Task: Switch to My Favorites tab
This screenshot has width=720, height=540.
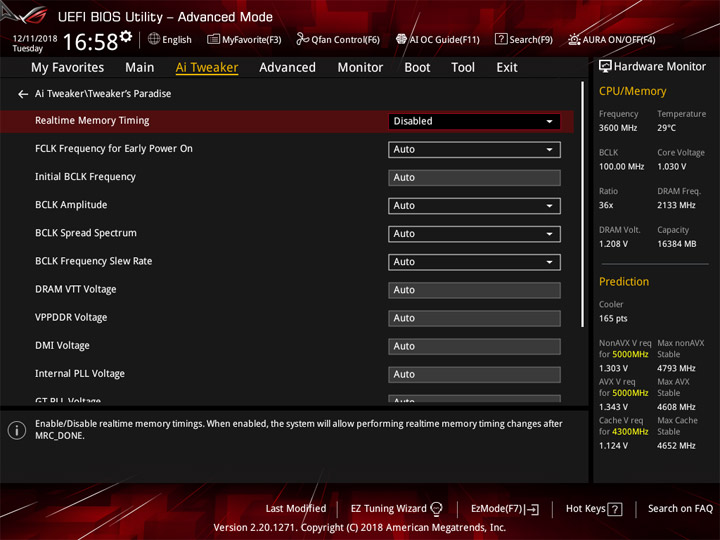Action: pos(68,68)
